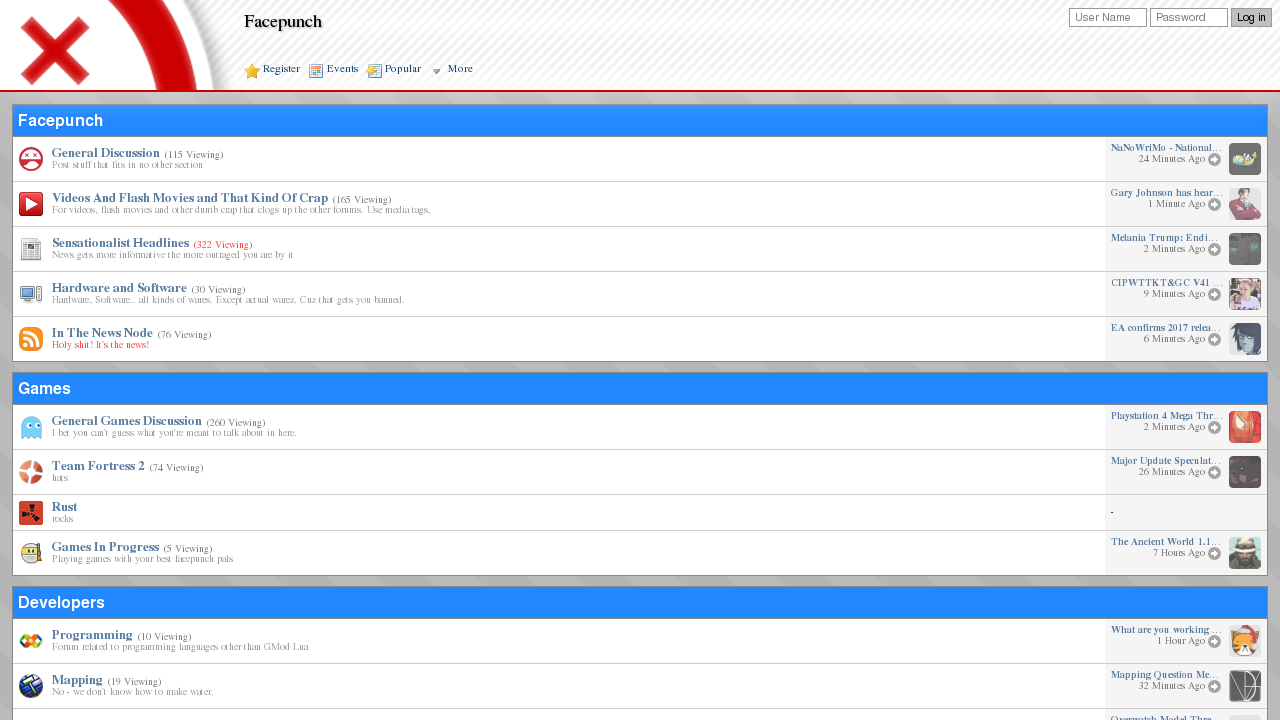Open the Register menu link
The image size is (1280, 720).
pos(281,69)
